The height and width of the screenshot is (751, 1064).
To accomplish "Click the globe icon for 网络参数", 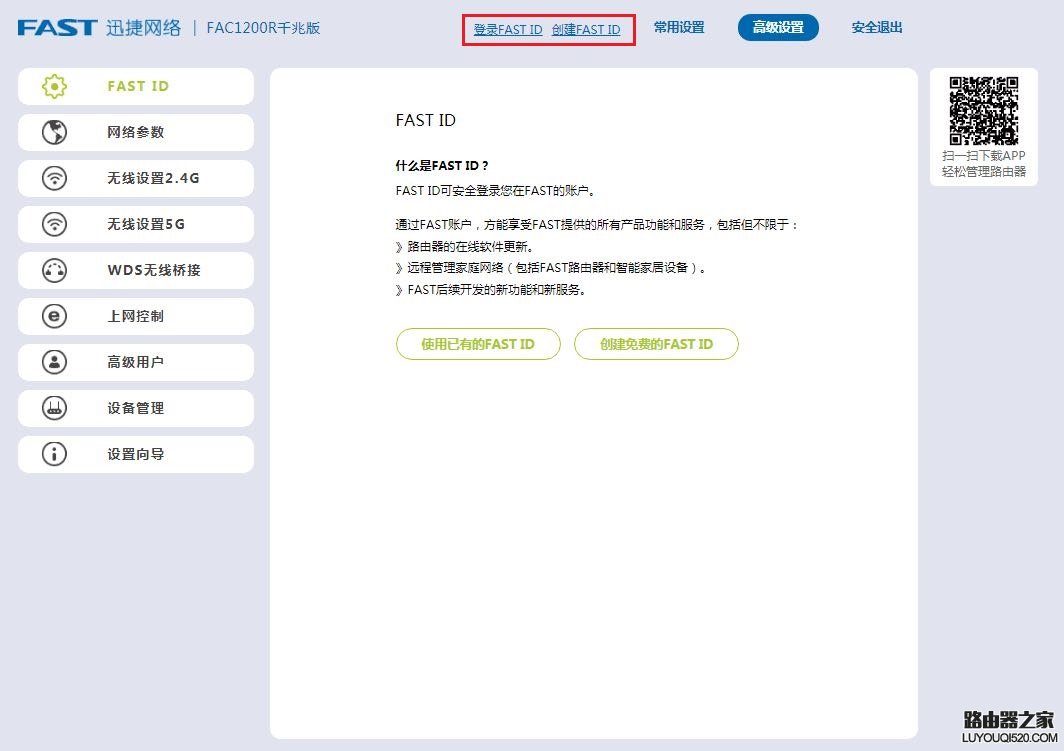I will (54, 132).
